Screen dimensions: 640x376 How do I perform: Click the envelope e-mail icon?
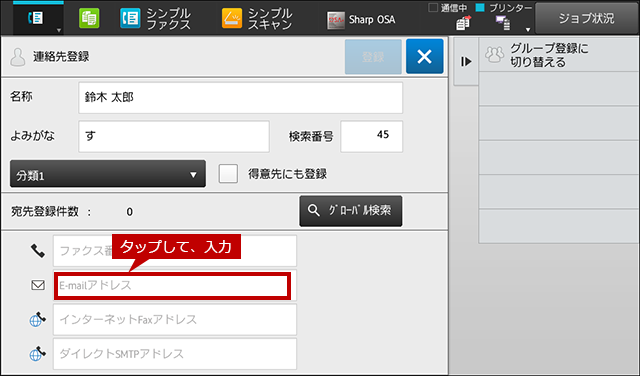coord(38,285)
